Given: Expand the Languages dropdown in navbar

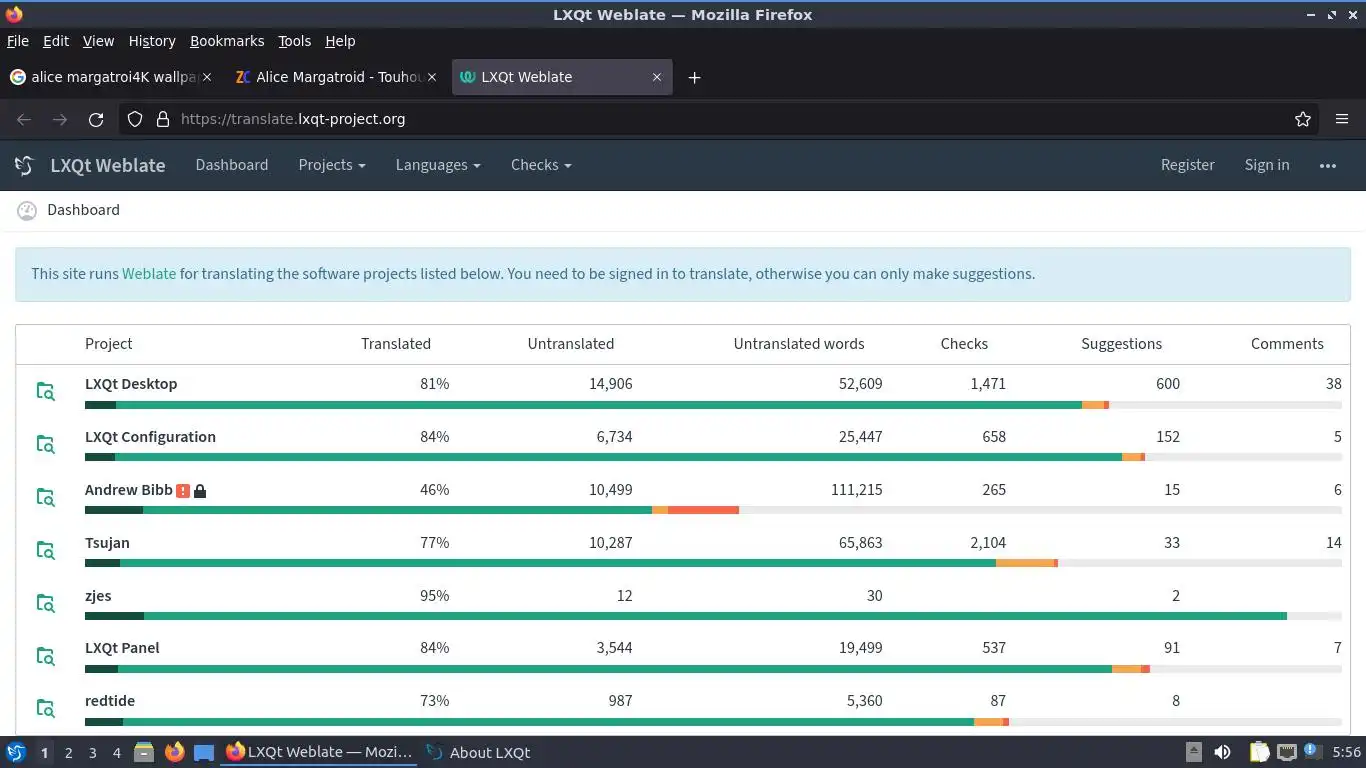Looking at the screenshot, I should click(x=438, y=165).
